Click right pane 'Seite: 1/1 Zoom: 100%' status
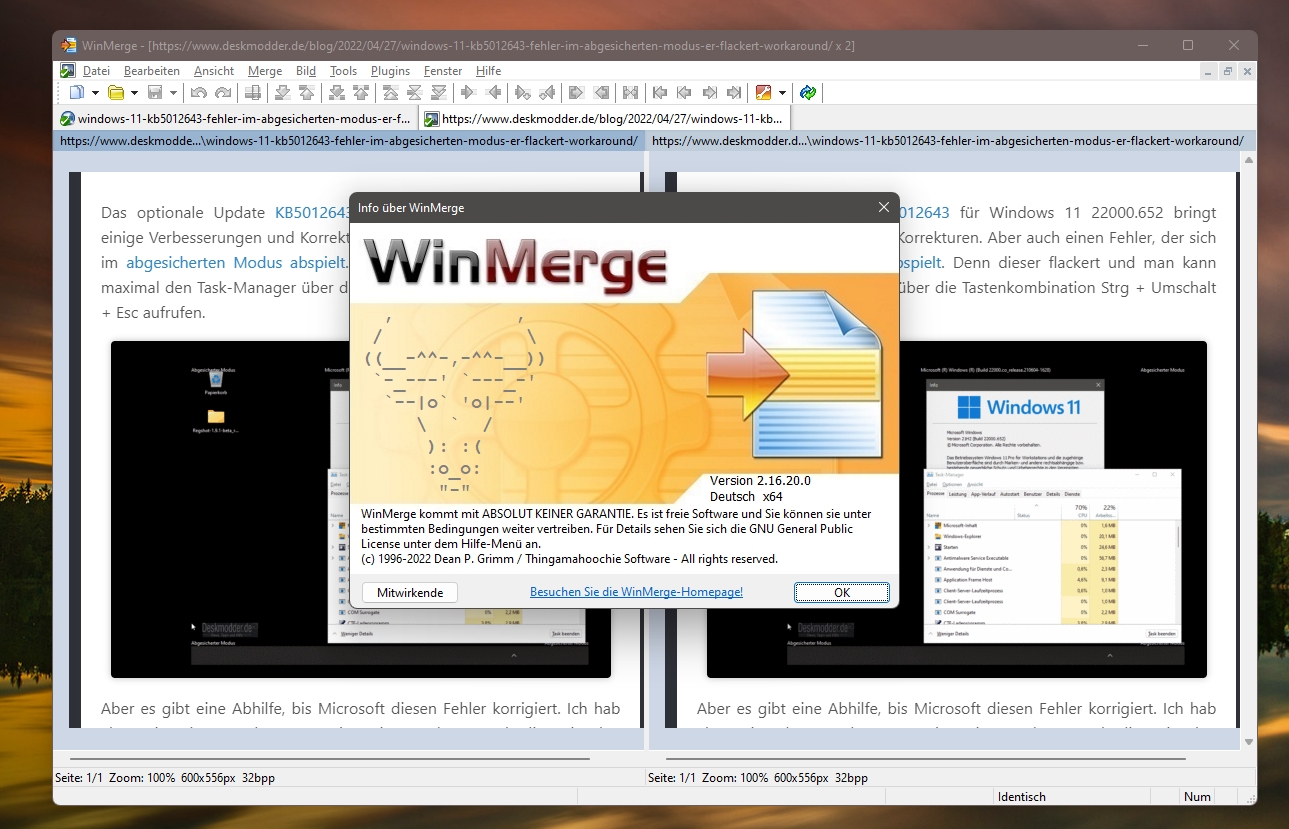This screenshot has height=829, width=1289. (x=708, y=777)
